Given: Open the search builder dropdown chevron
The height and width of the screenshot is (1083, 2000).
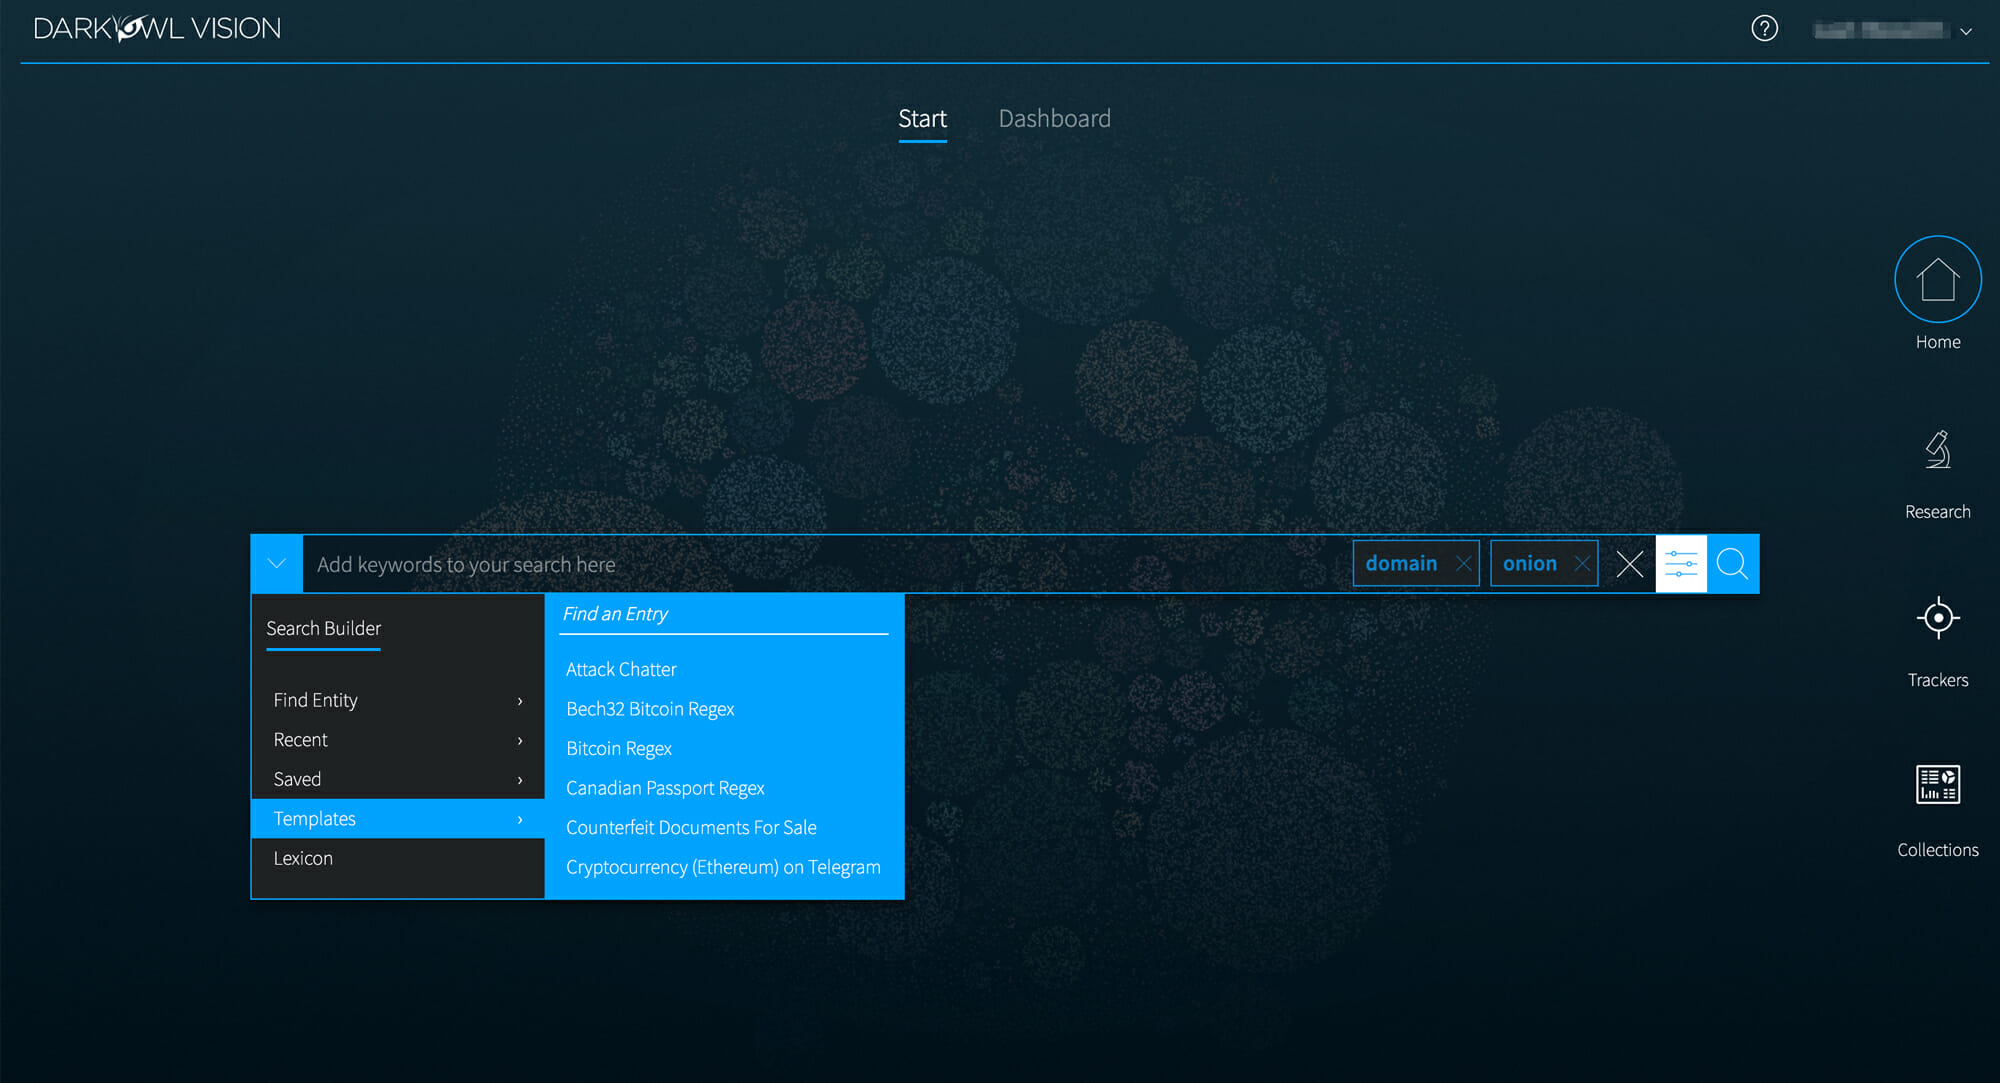Looking at the screenshot, I should tap(276, 563).
